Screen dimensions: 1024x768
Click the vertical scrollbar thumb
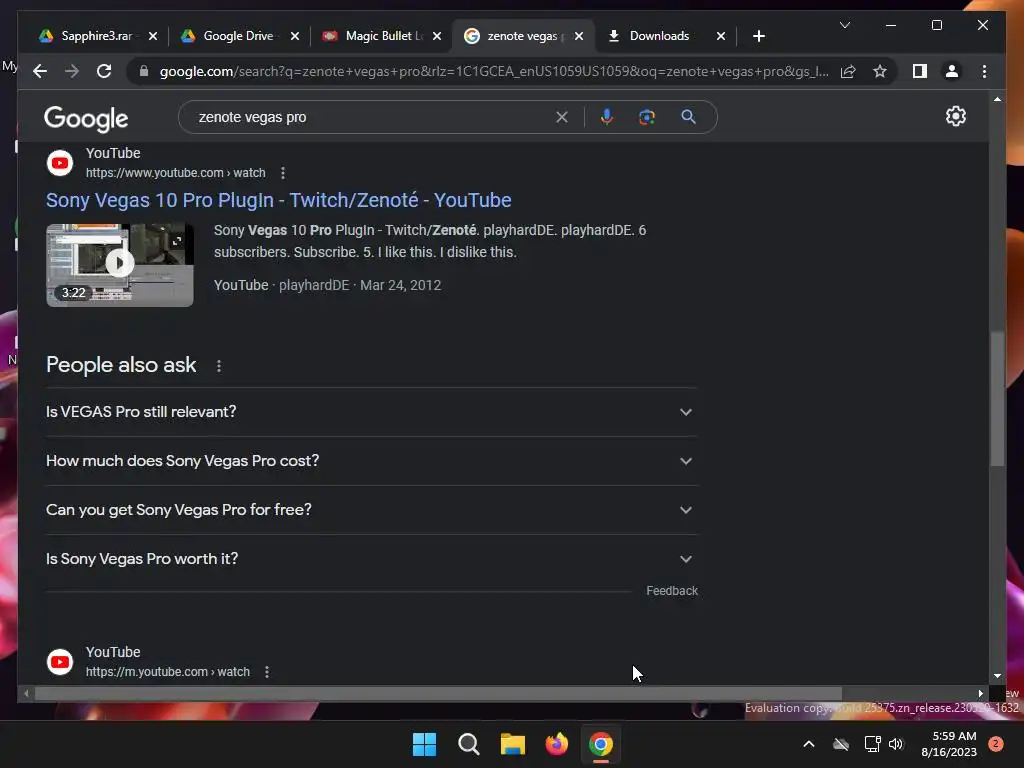(x=997, y=398)
